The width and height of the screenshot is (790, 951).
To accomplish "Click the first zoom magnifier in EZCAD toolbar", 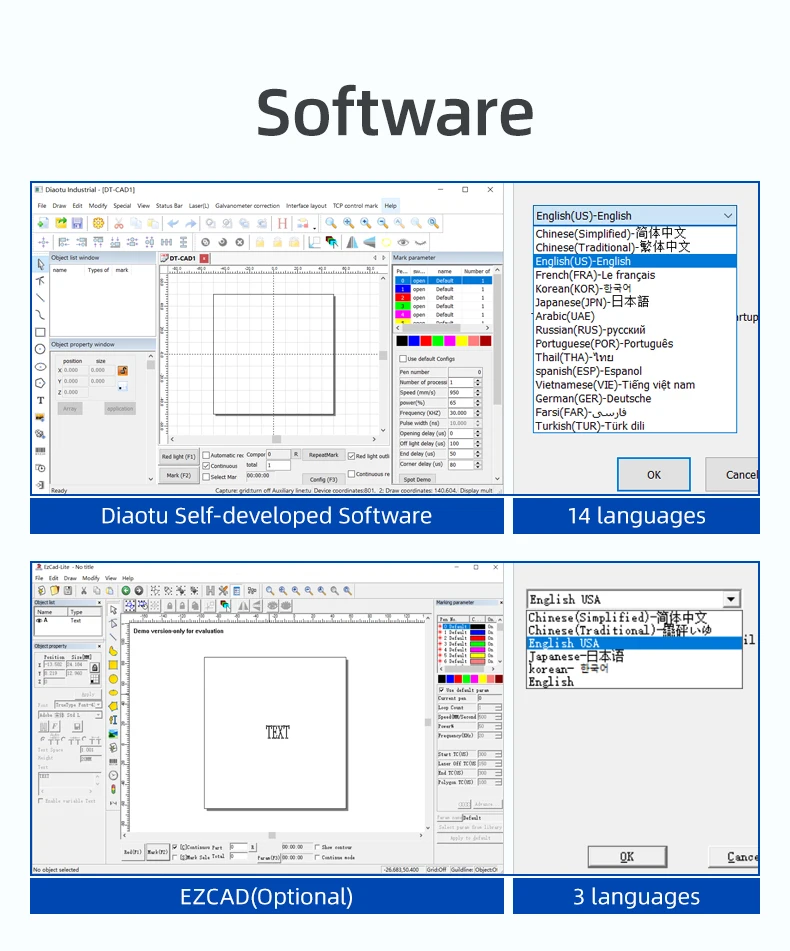I will click(270, 590).
